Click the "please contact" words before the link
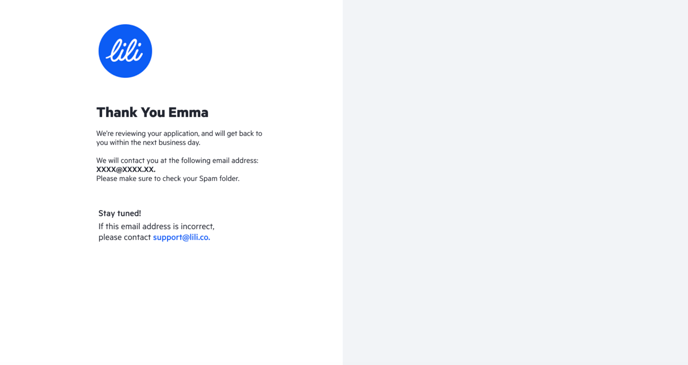Viewport: 688px width, 365px height. point(125,237)
